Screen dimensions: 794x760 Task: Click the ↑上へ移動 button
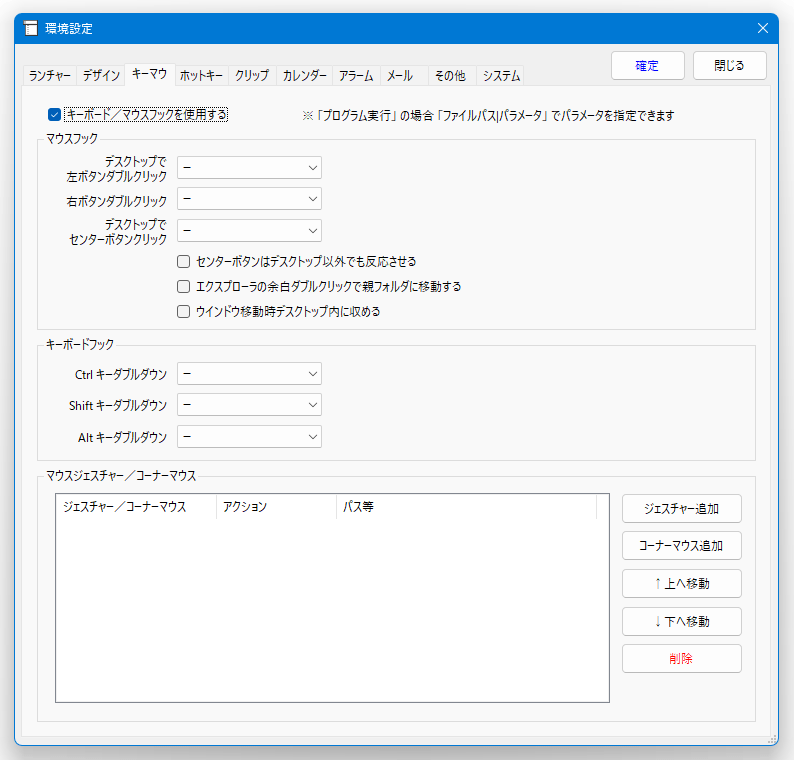point(682,583)
